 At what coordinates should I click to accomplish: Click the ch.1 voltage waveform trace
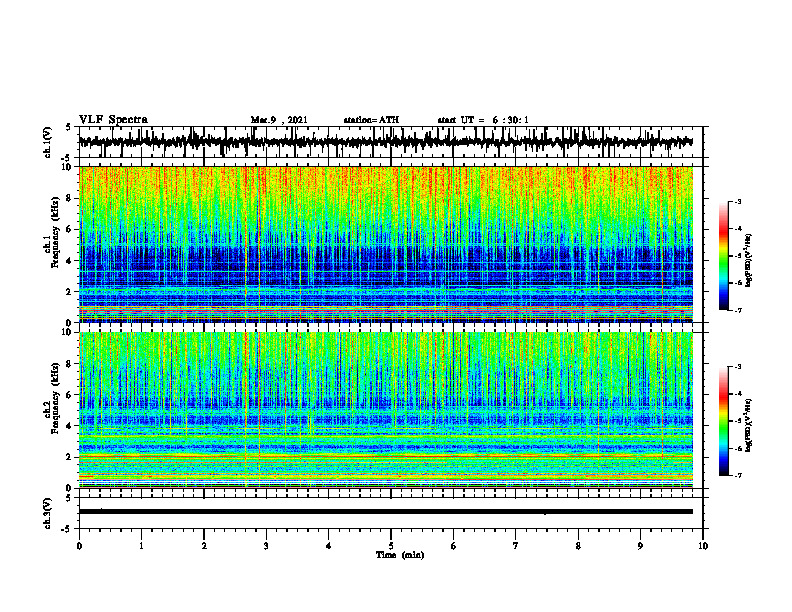tap(385, 142)
